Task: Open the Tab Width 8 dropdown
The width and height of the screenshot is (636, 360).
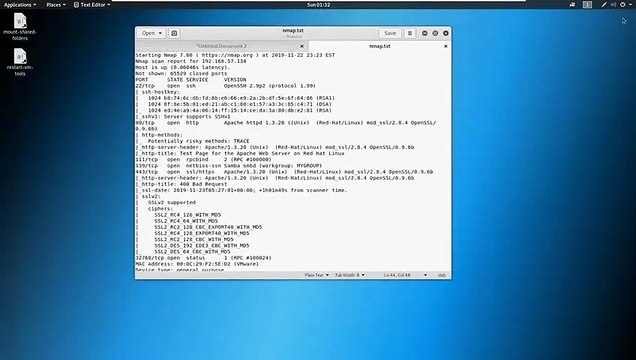Action: click(350, 275)
